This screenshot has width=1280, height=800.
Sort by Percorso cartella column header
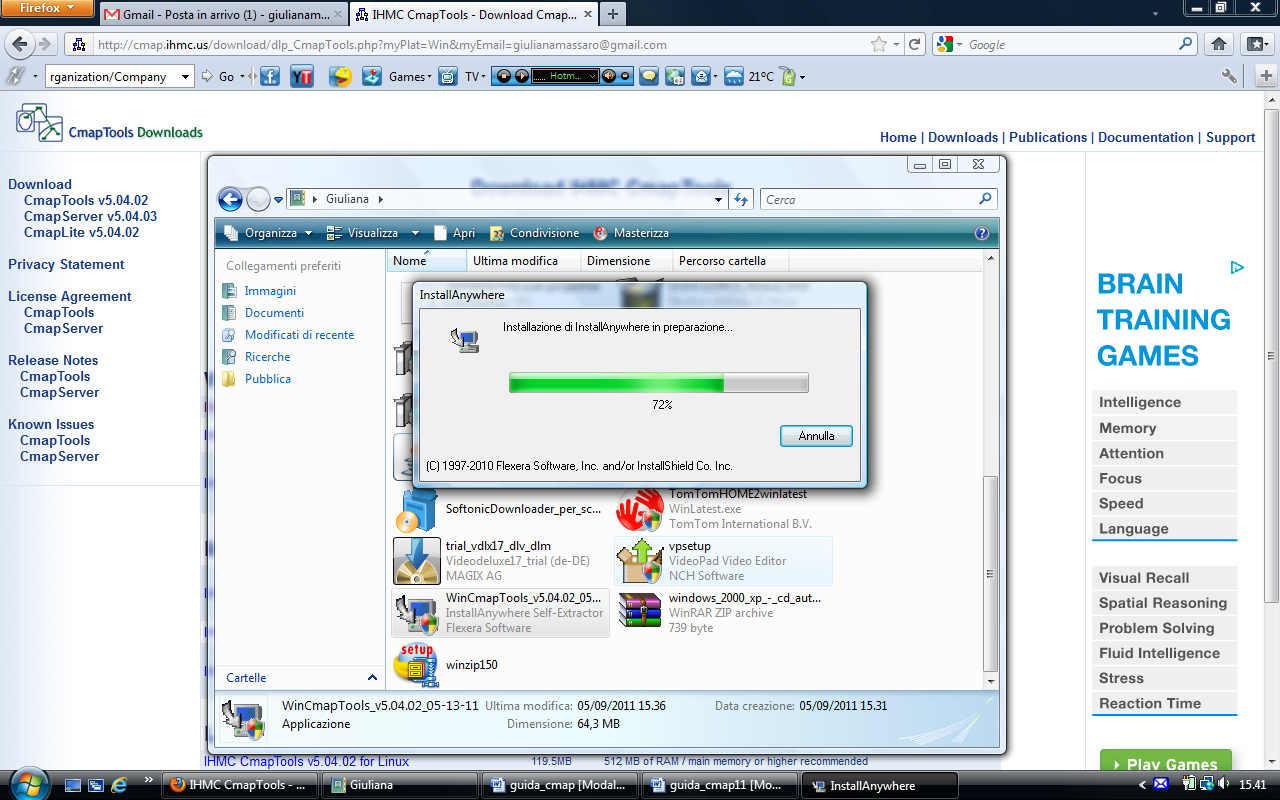(731, 261)
